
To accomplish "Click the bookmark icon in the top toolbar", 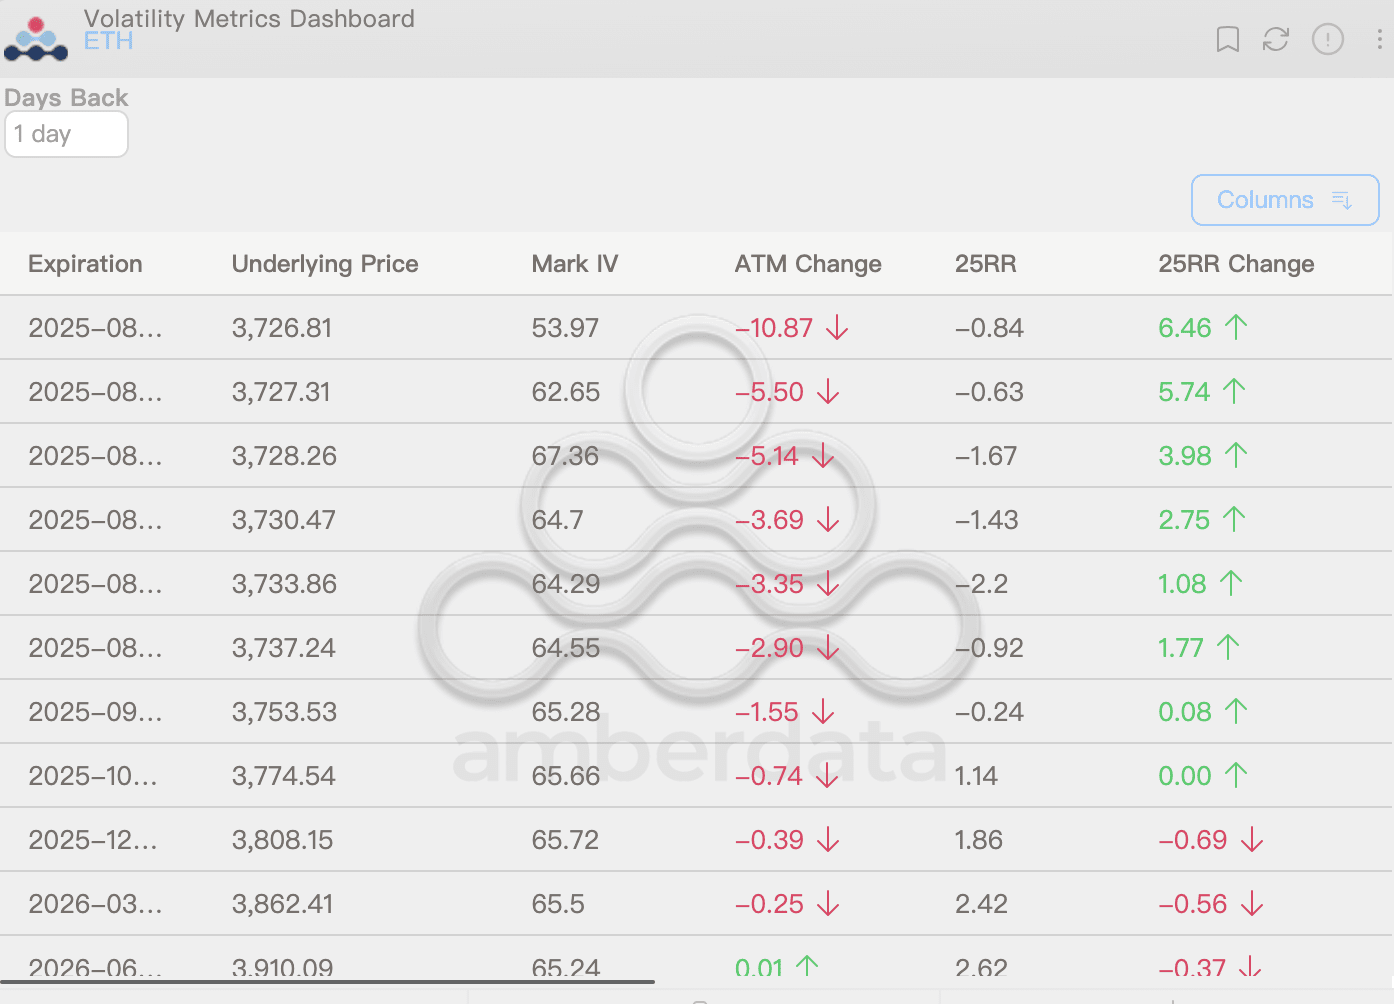I will (x=1227, y=40).
